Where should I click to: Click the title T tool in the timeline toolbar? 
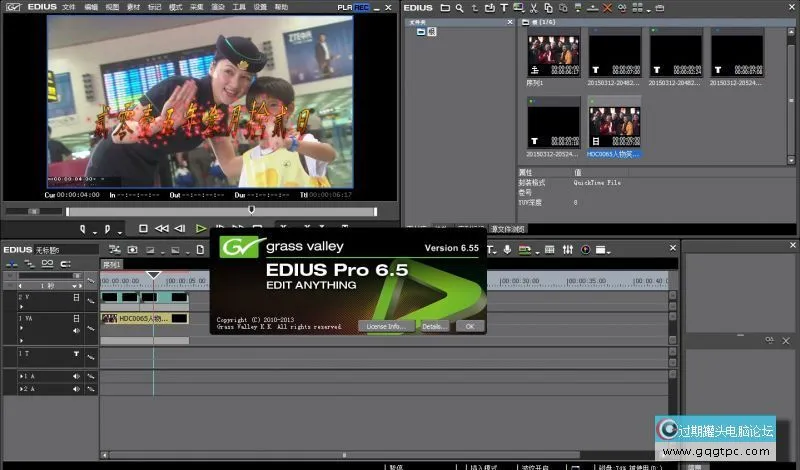(490, 250)
